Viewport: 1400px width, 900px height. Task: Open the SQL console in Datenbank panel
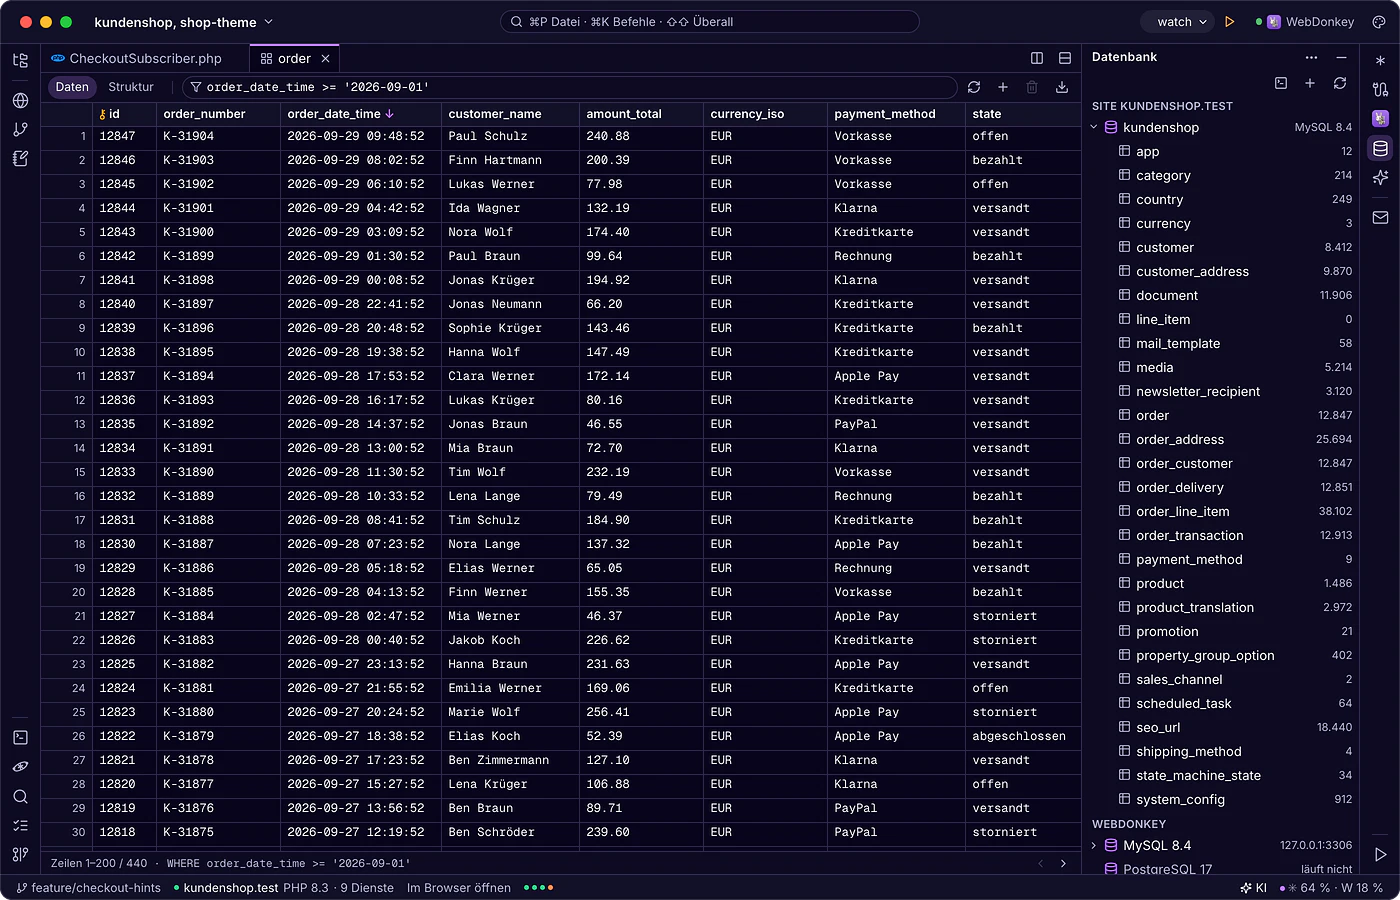[1281, 83]
